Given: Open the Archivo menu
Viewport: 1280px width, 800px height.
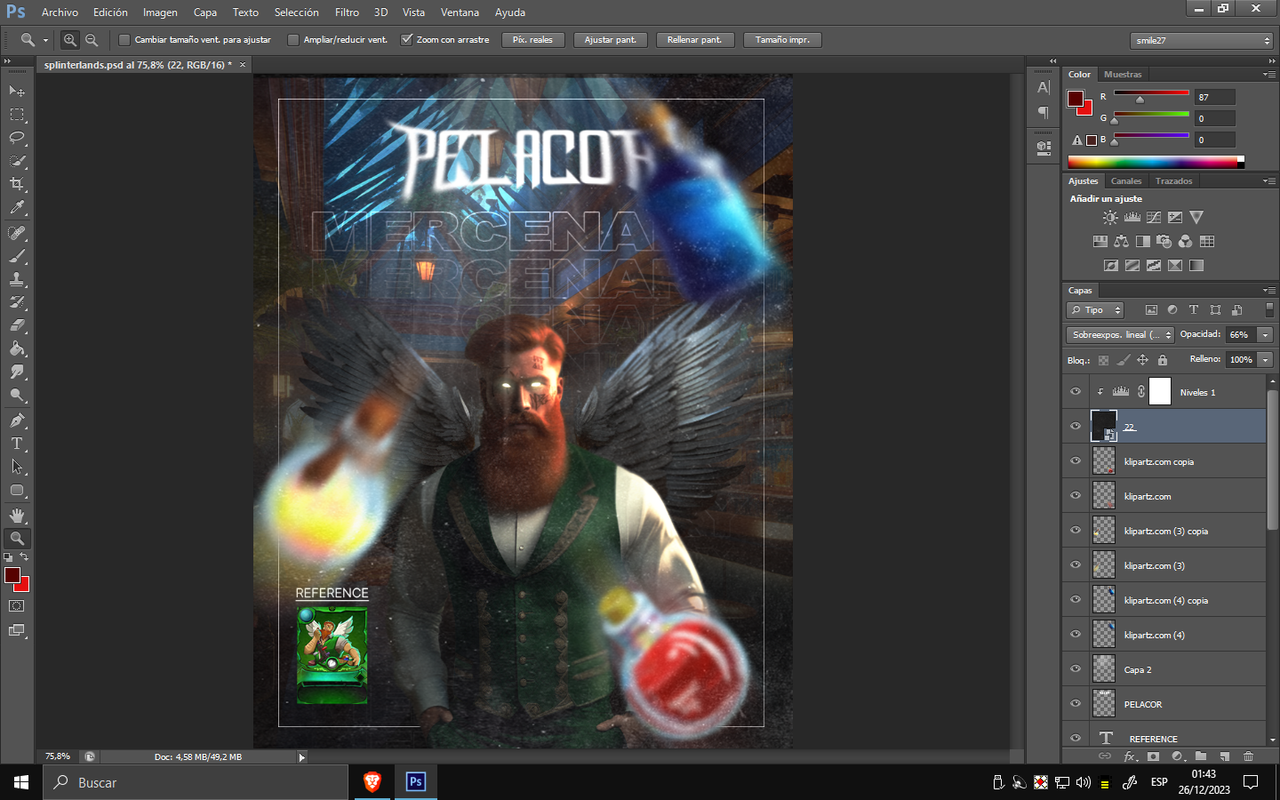Looking at the screenshot, I should tap(60, 12).
